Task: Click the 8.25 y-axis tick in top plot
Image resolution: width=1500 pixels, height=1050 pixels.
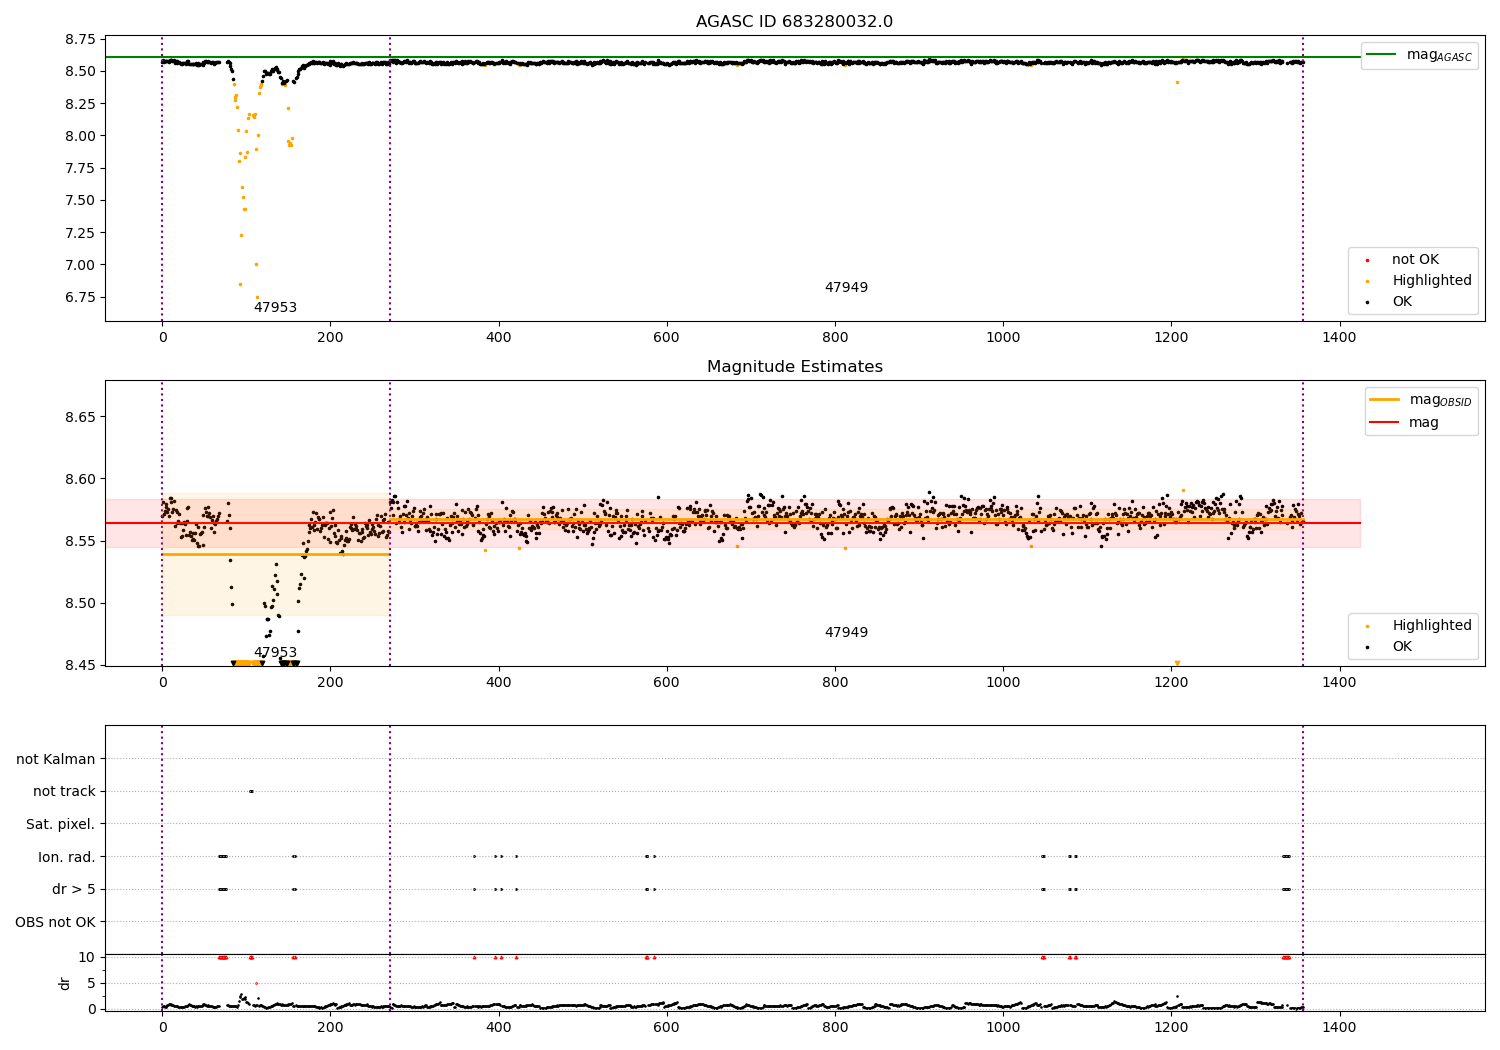Action: 81,104
